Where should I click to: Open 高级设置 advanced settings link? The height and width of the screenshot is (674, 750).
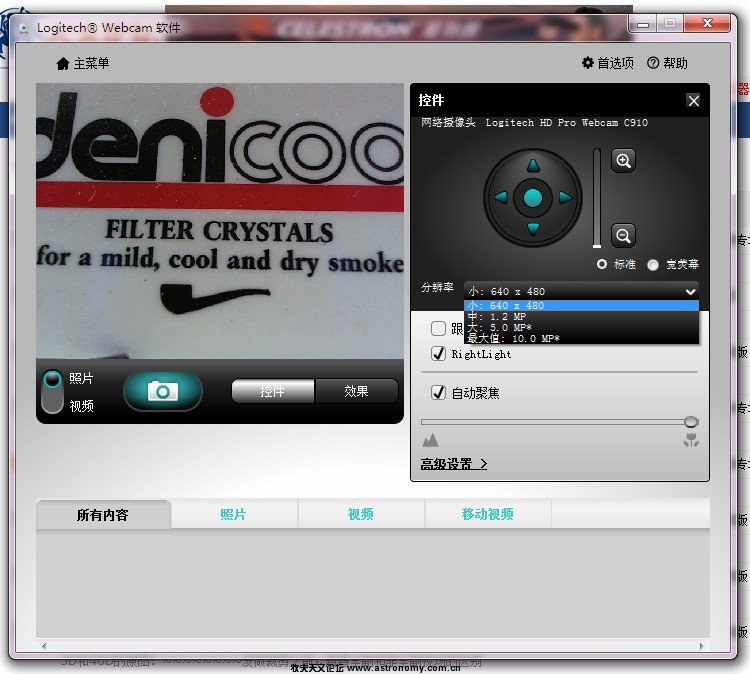(453, 464)
